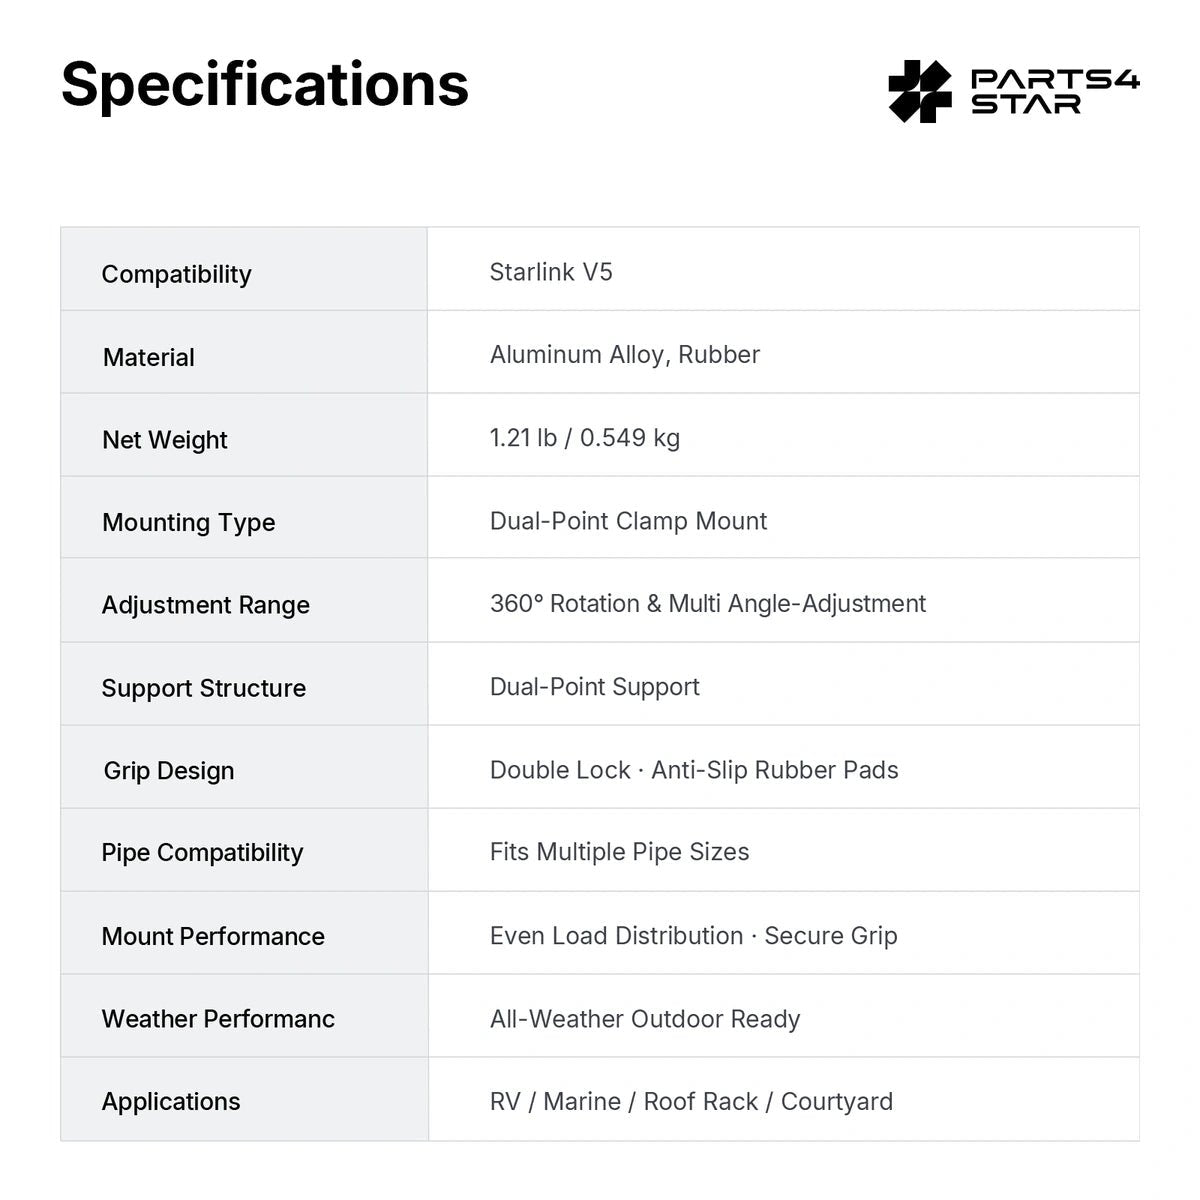Click Double Lock Anti-Slip Rubber Pads text
The width and height of the screenshot is (1200, 1200).
[x=694, y=770]
